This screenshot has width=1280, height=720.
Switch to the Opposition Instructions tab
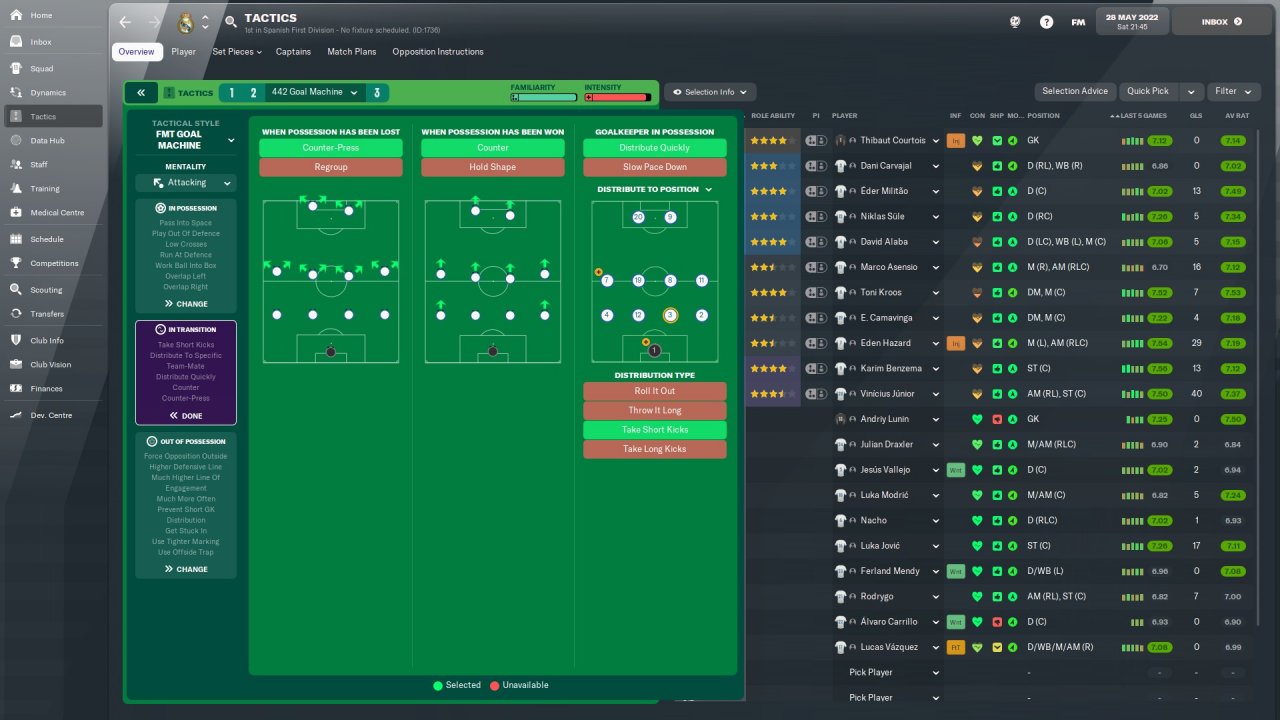(x=438, y=51)
